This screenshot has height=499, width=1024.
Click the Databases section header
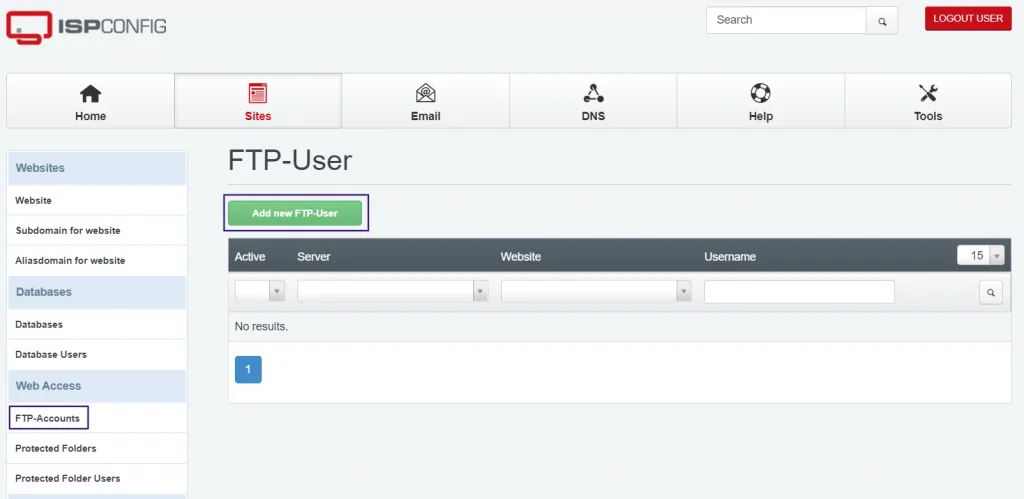pos(97,292)
